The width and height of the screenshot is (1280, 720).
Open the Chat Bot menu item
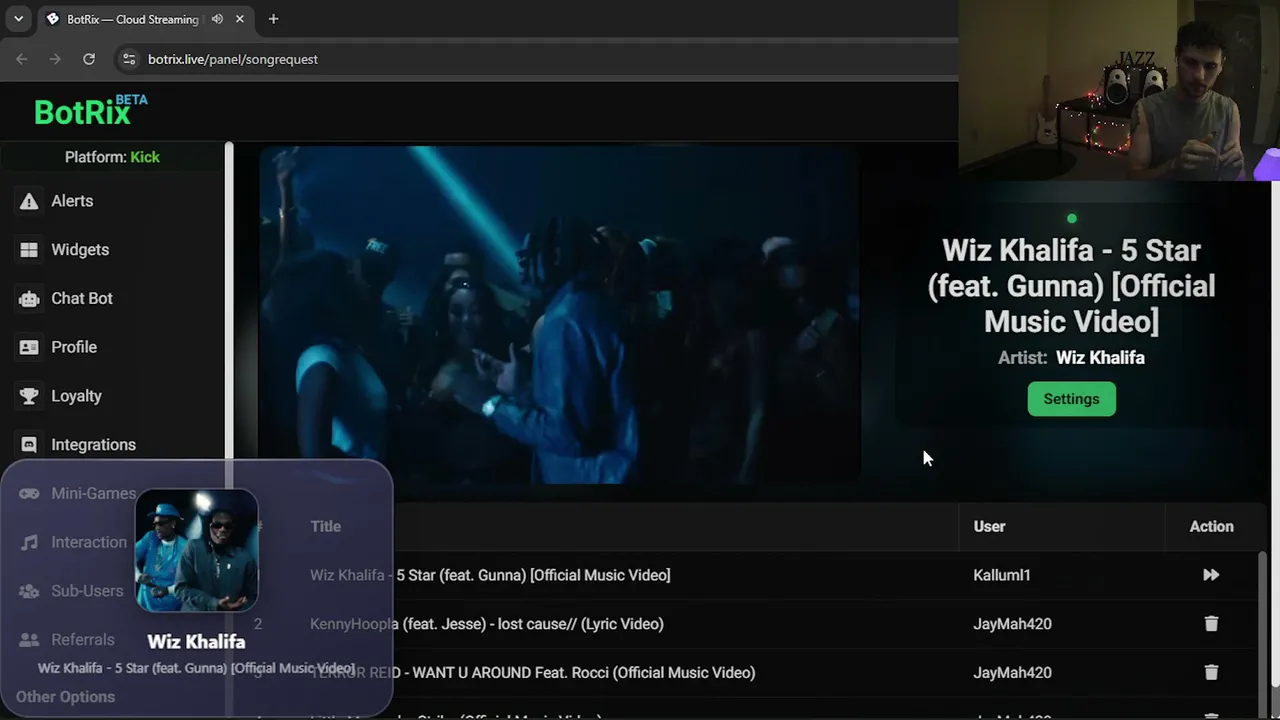(x=82, y=298)
